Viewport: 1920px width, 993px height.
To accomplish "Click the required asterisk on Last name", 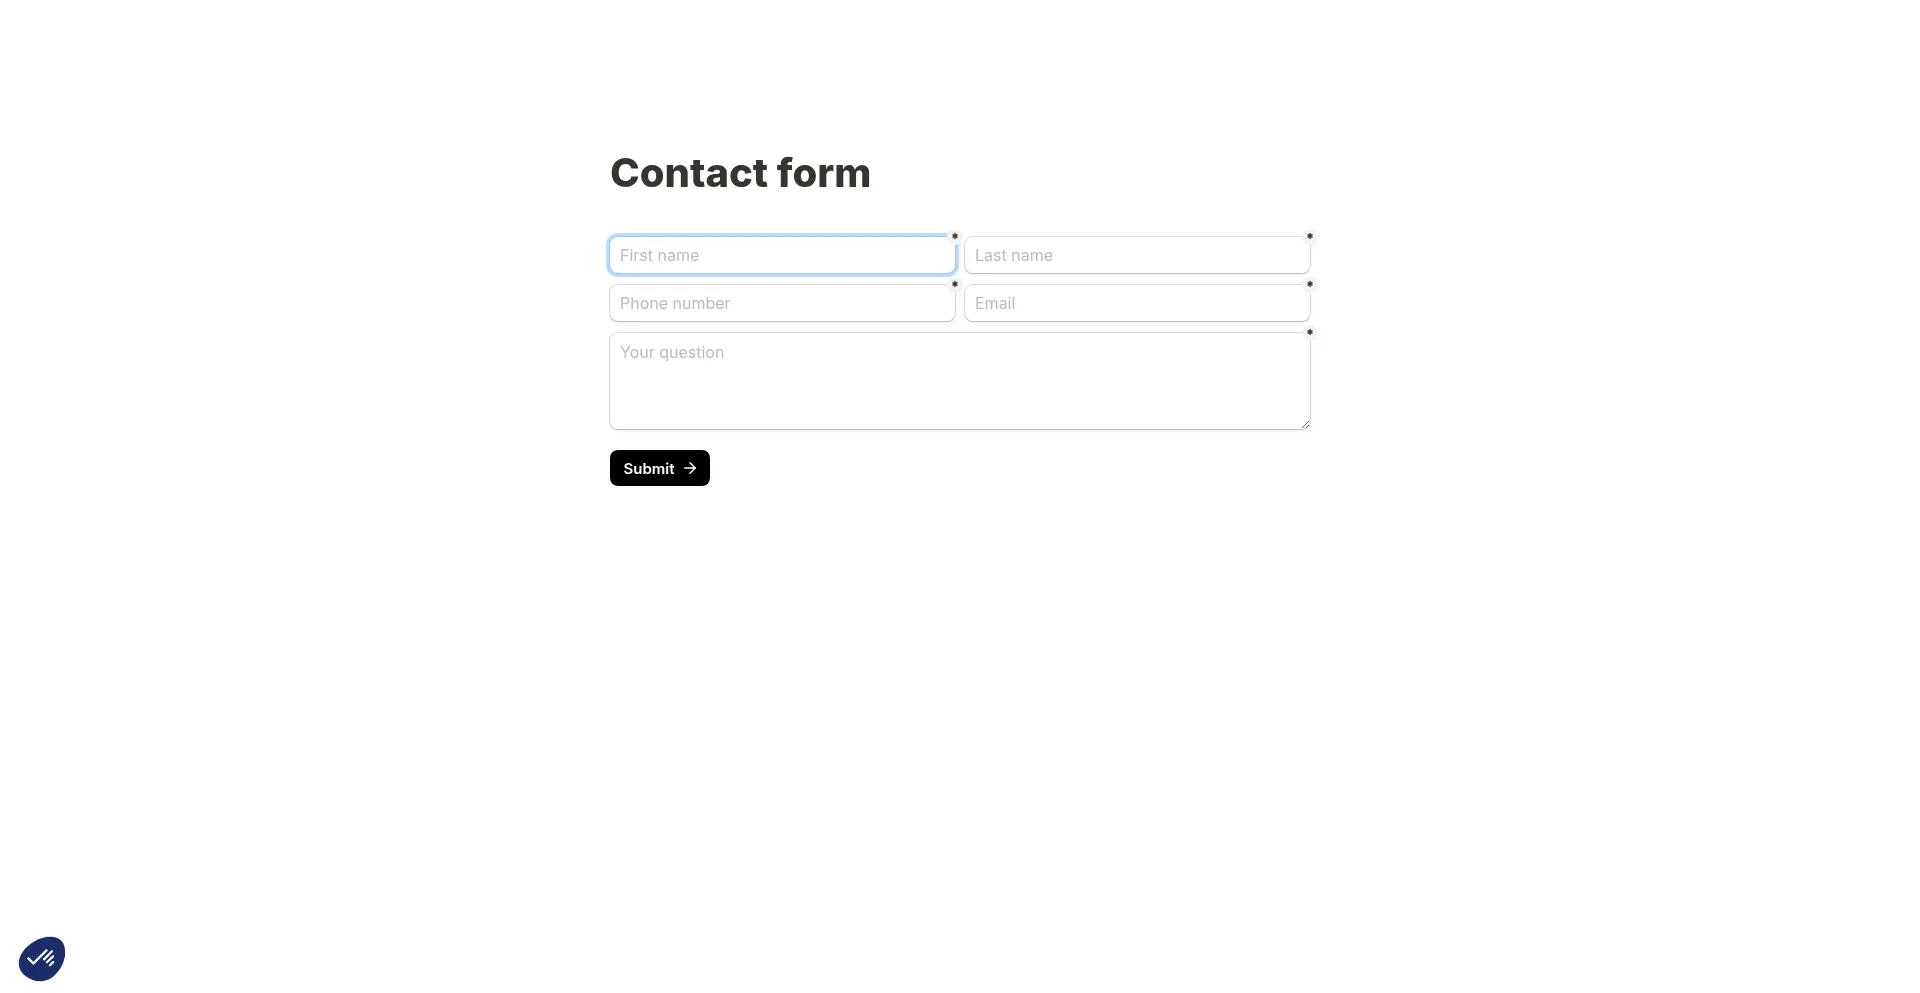I will [x=1310, y=237].
